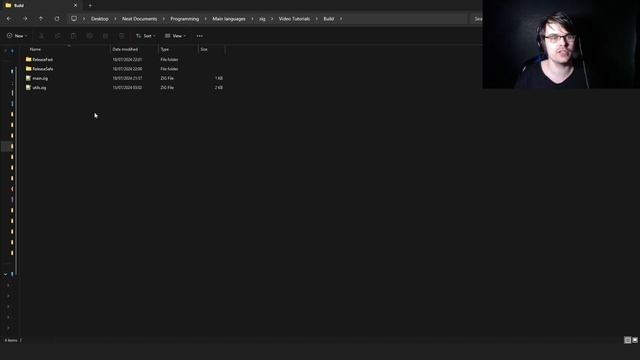
Task: Navigate to zig in breadcrumb
Action: pos(262,19)
